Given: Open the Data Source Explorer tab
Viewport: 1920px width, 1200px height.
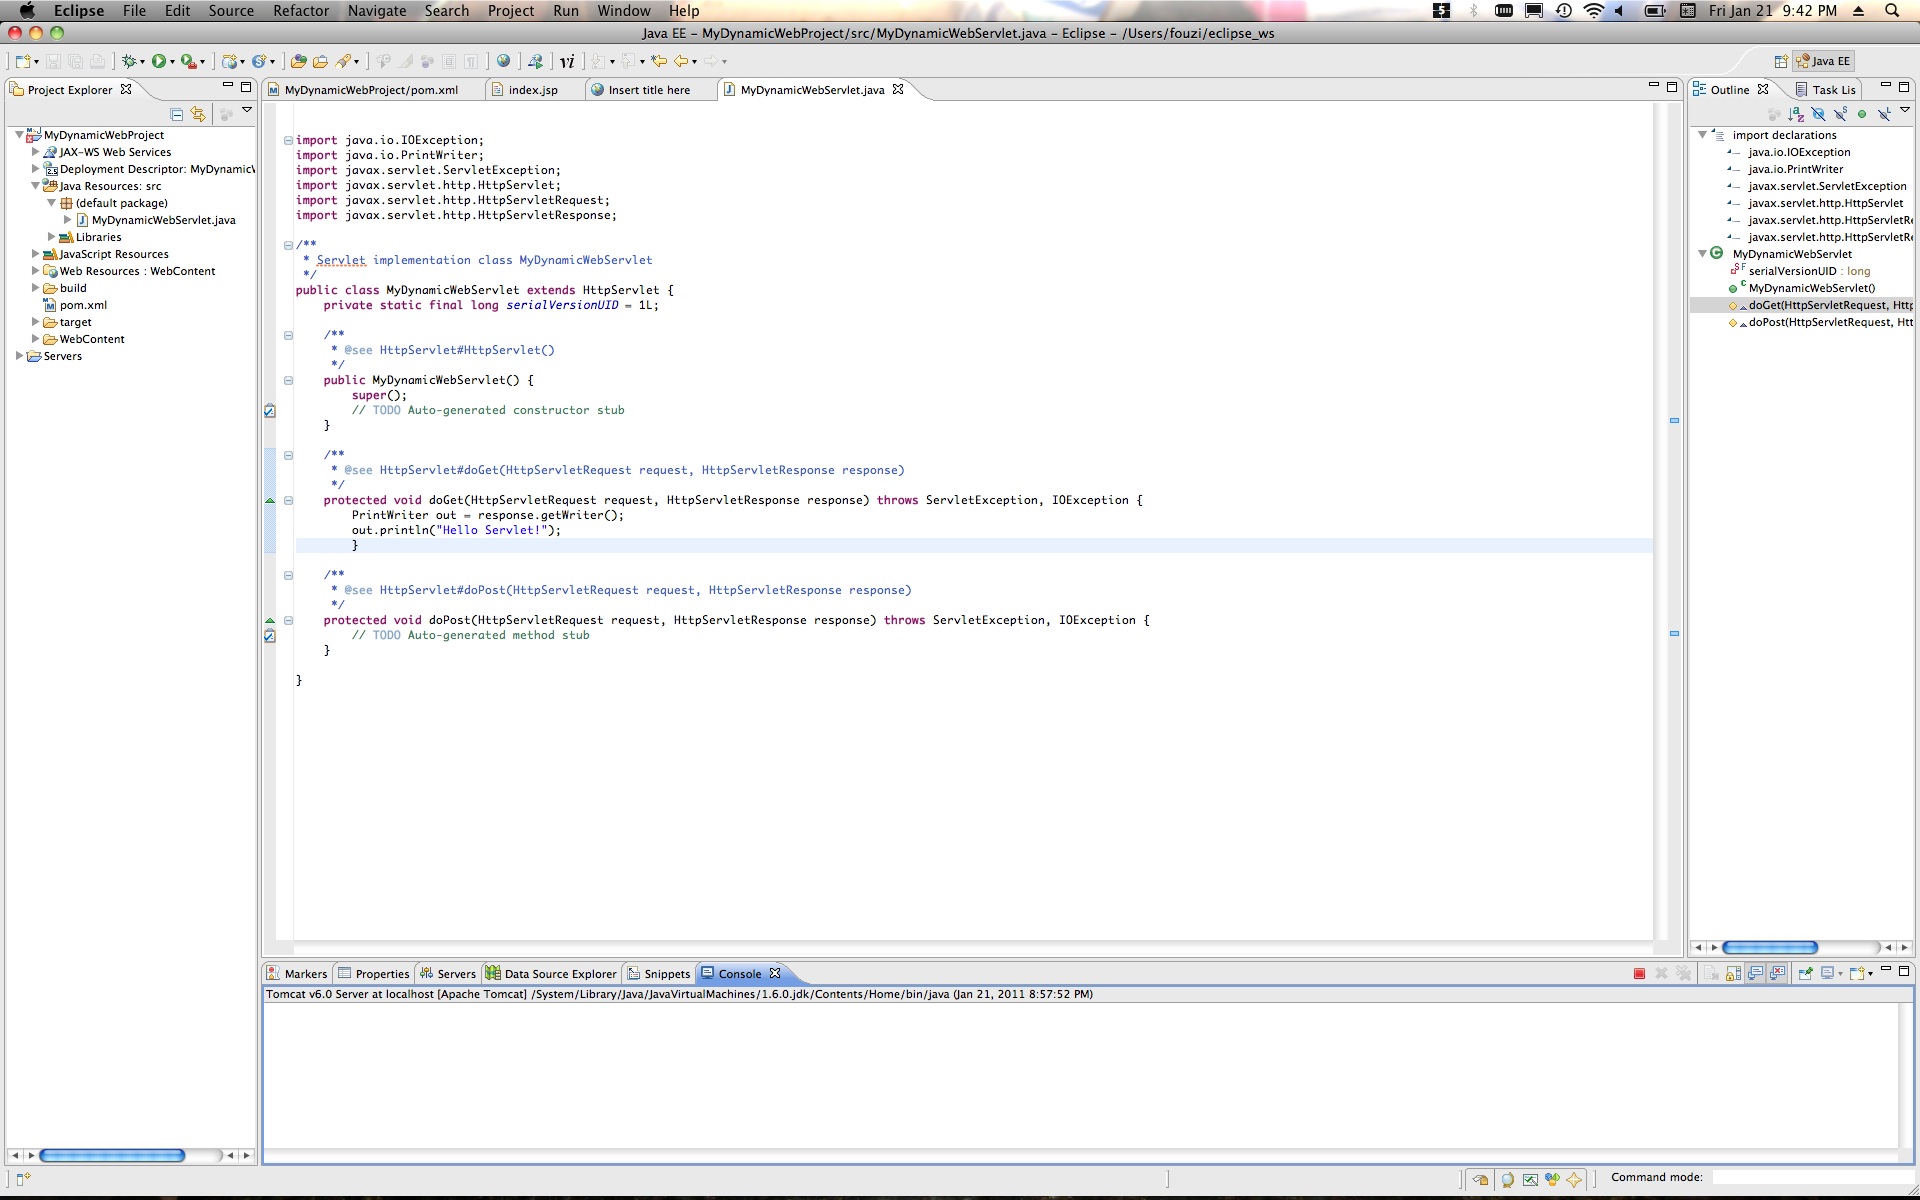Looking at the screenshot, I should (552, 974).
